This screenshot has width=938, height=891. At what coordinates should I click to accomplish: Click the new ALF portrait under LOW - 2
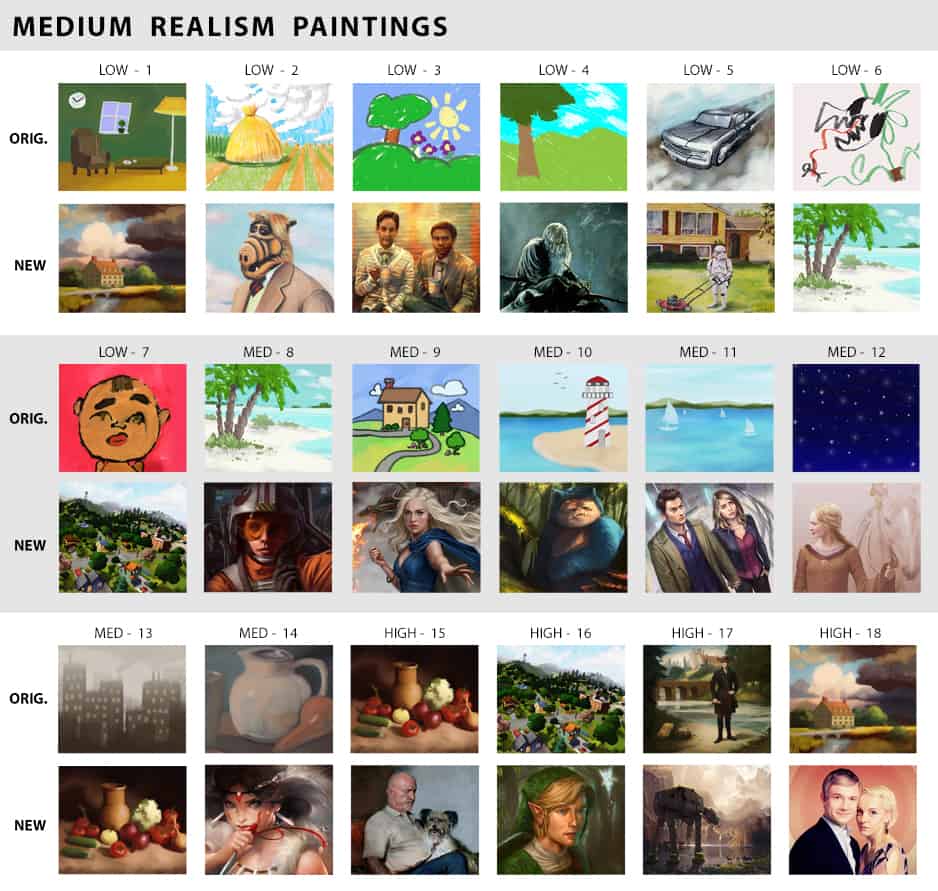[270, 258]
